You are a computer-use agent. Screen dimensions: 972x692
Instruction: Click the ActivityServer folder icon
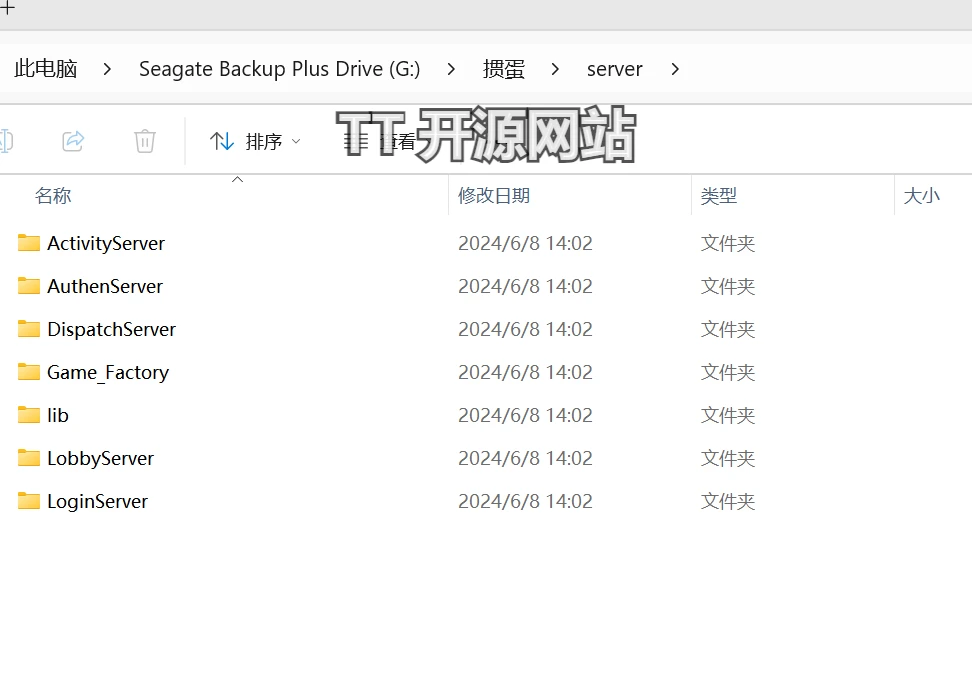pos(29,242)
